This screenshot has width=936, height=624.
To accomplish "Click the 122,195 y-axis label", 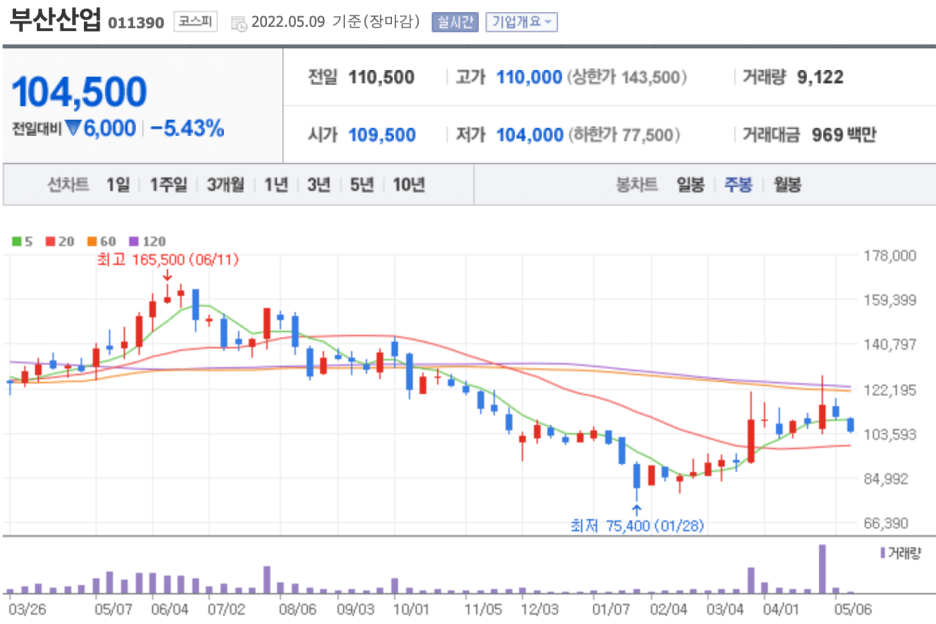I will pos(889,390).
